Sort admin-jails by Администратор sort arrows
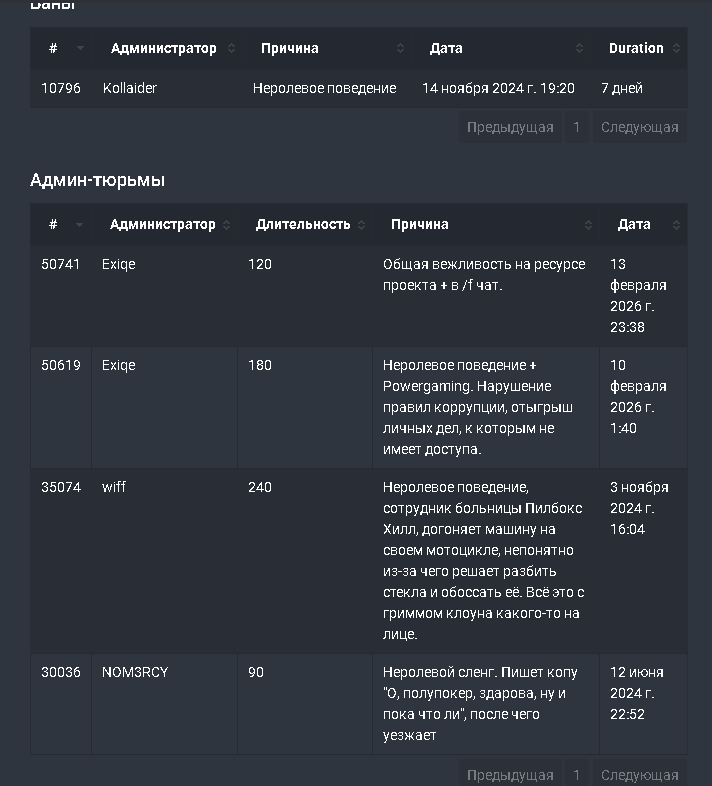 point(226,225)
